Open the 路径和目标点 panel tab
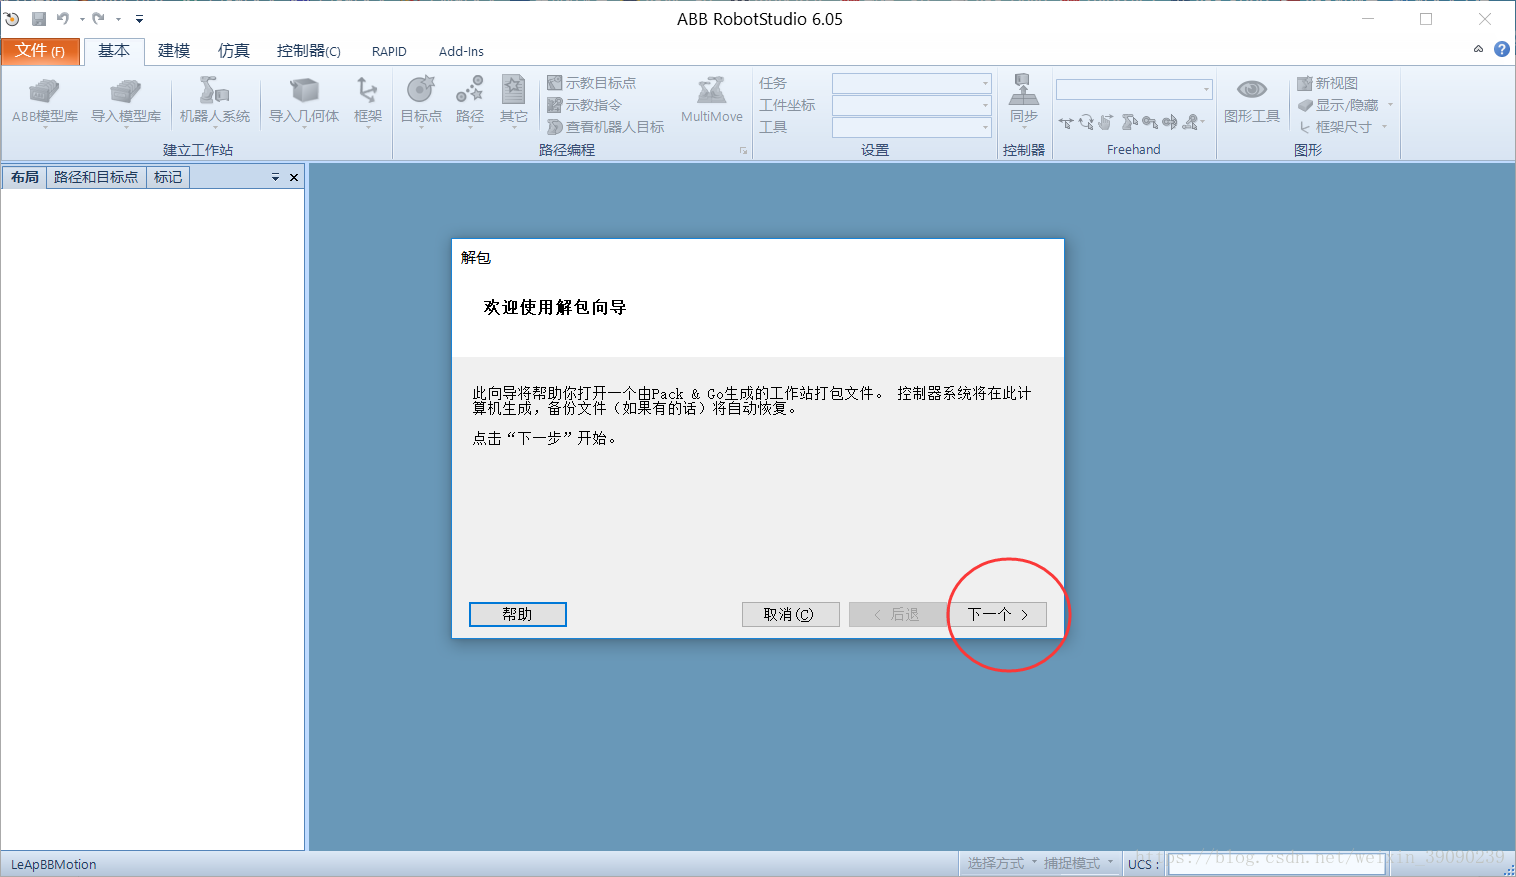Image resolution: width=1516 pixels, height=877 pixels. pos(95,176)
